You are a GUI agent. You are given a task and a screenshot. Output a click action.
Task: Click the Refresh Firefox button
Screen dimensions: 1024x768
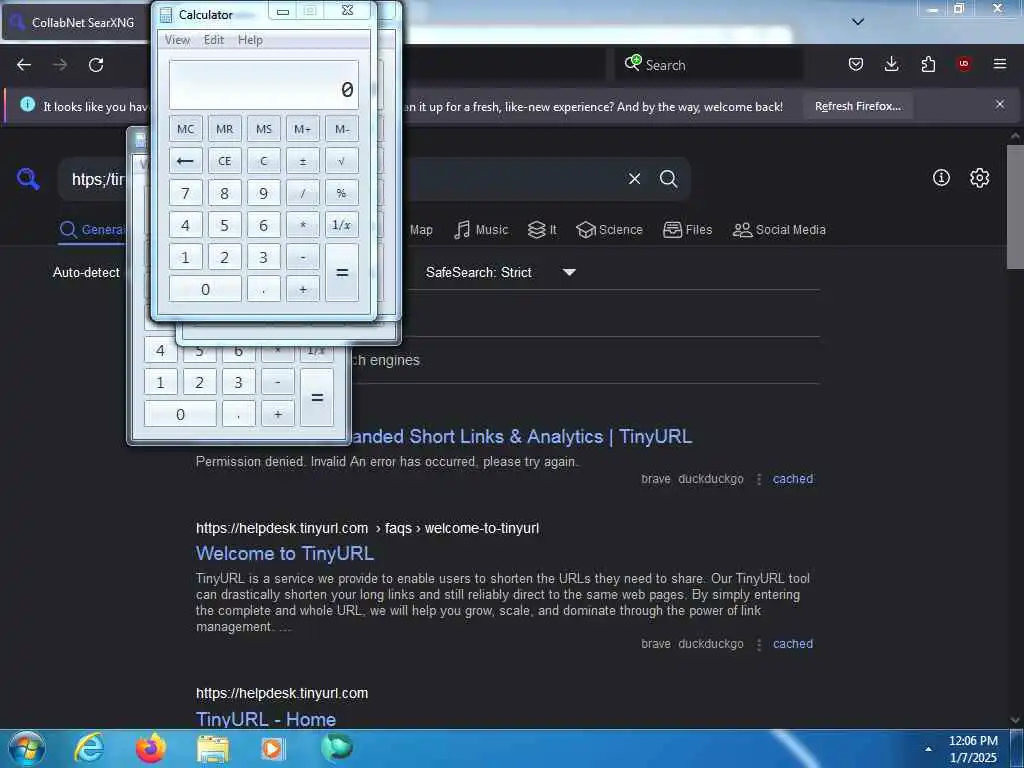pyautogui.click(x=857, y=106)
